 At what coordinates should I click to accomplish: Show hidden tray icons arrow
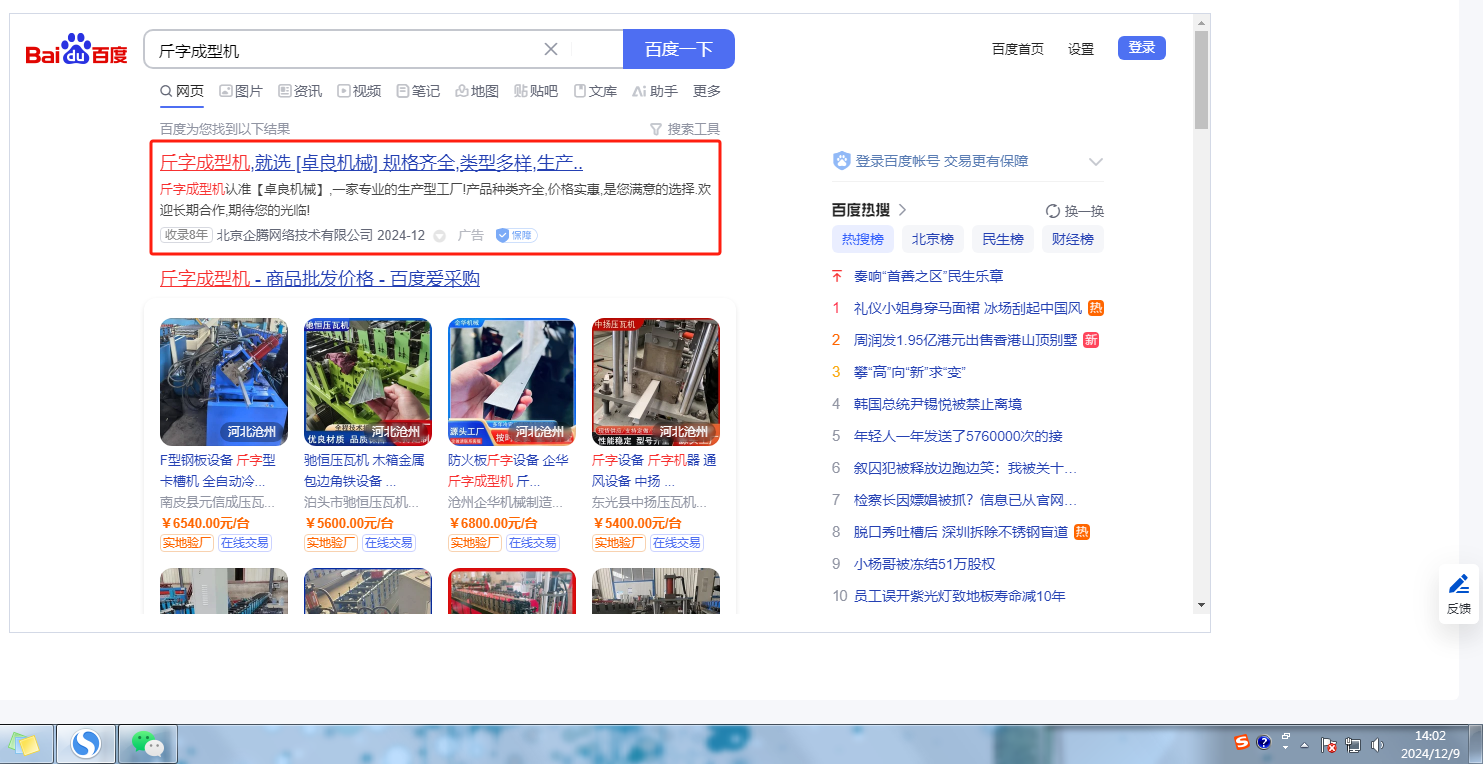coord(1304,745)
